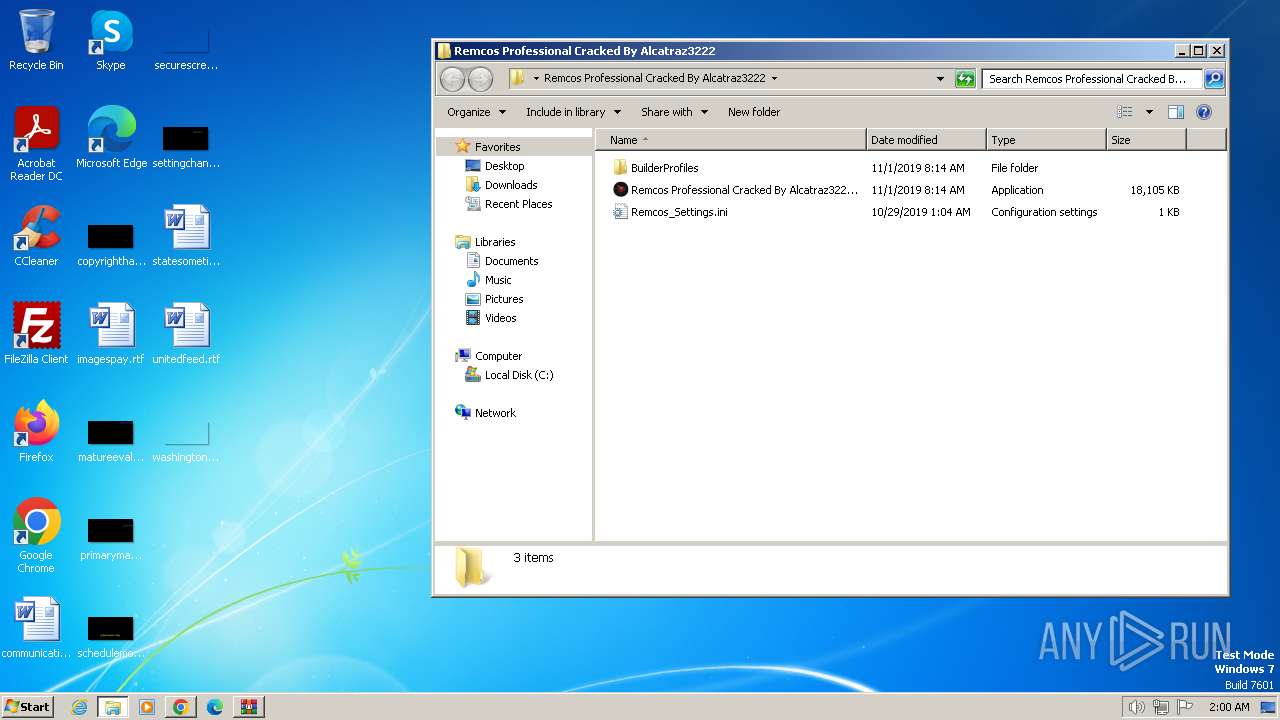Click the clock showing 2:00 AM
1280x720 pixels.
point(1229,707)
